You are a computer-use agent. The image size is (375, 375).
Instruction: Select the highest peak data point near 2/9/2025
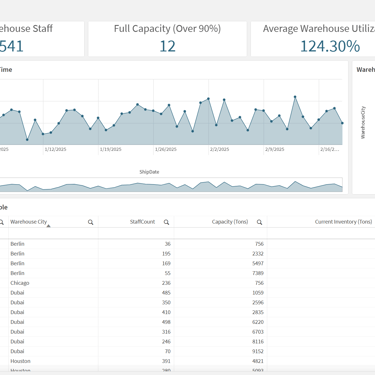(x=295, y=97)
